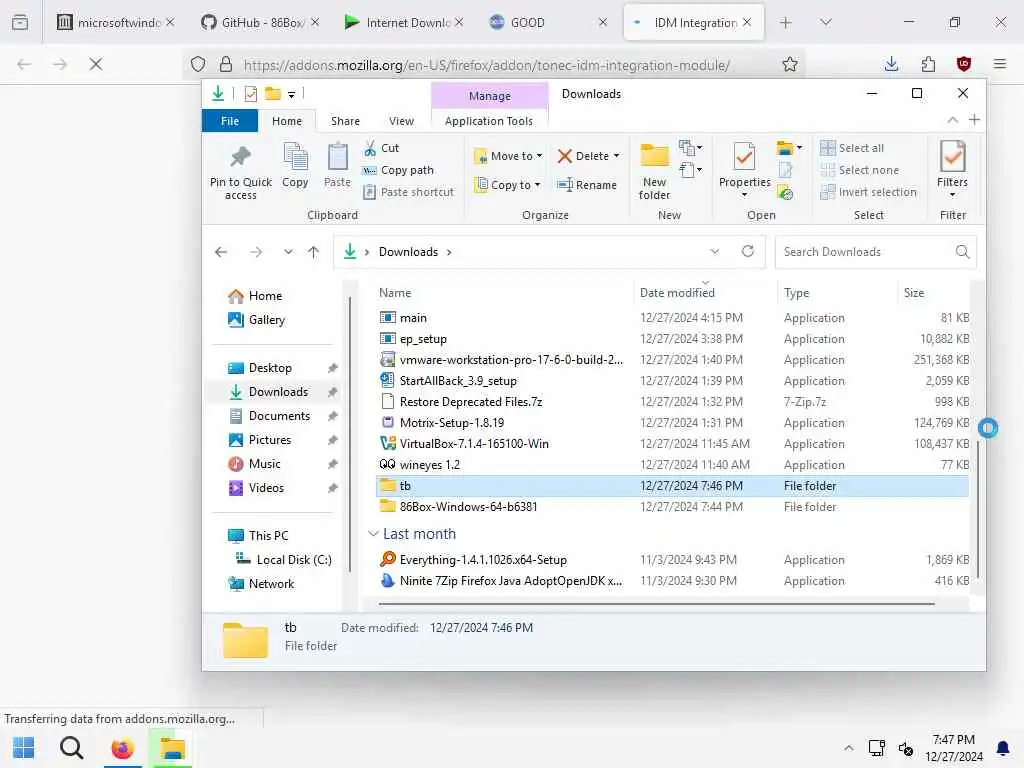1024x768 pixels.
Task: Select StartAllBack_3.9_setup file
Action: pos(673,381)
